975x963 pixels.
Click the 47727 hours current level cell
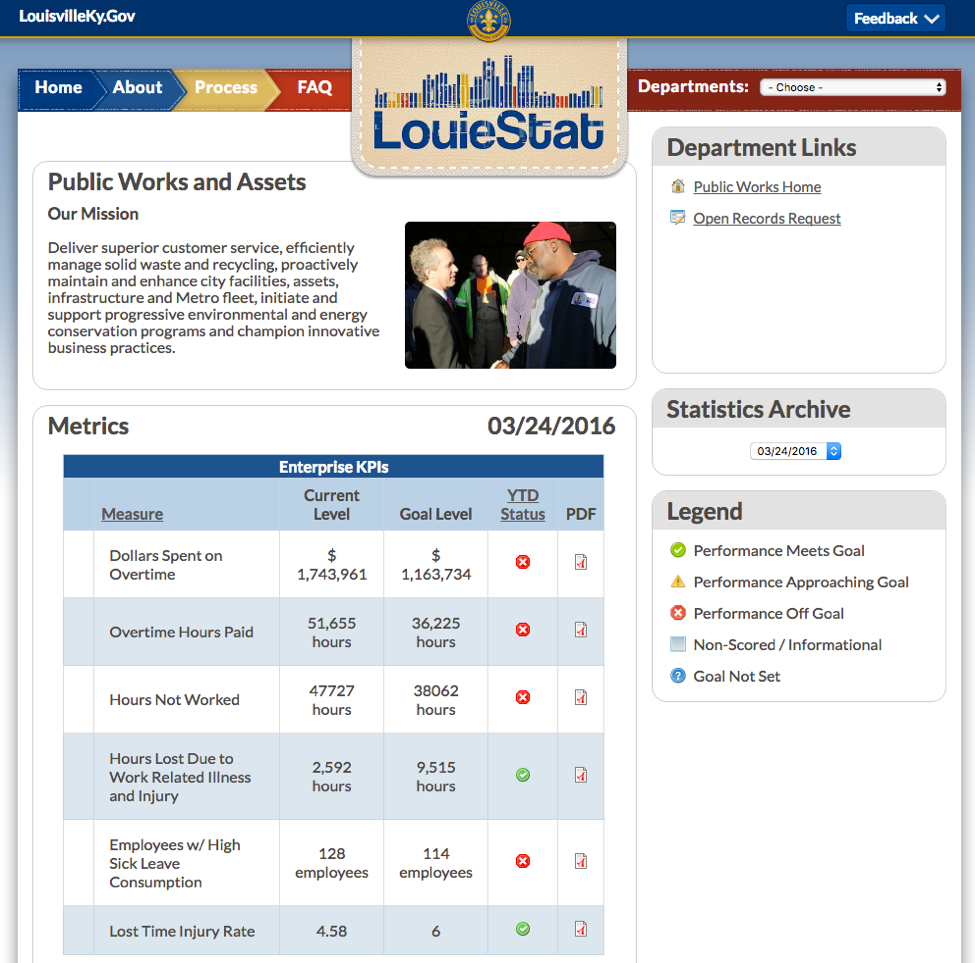pos(331,700)
